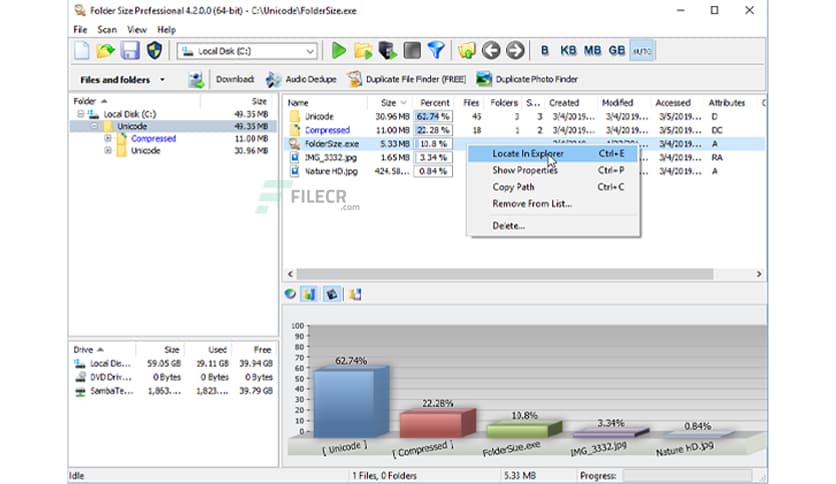
Task: Choose Copy Path from context menu
Action: point(553,187)
